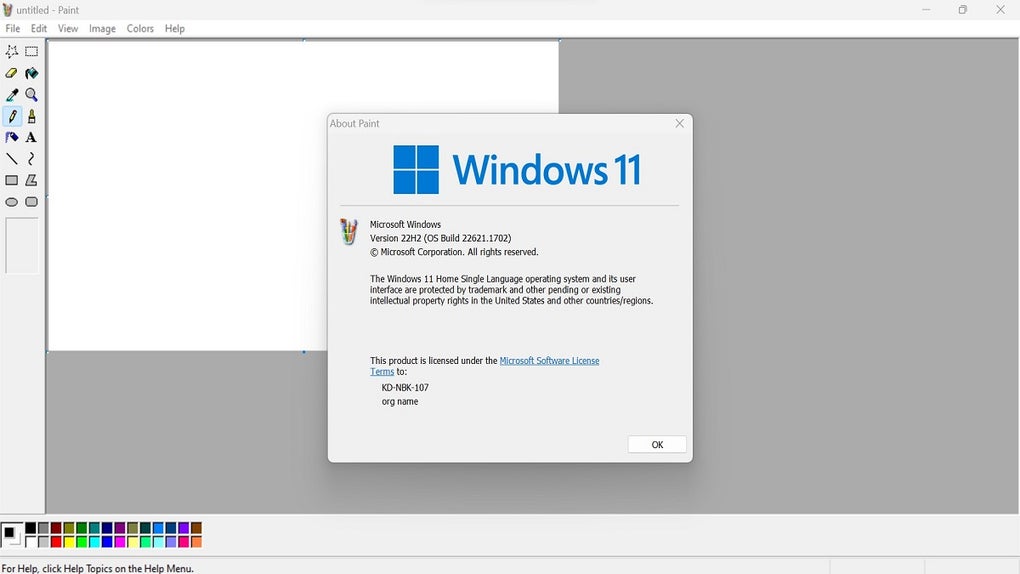Minimize the Paint window
The height and width of the screenshot is (574, 1020).
(x=926, y=10)
